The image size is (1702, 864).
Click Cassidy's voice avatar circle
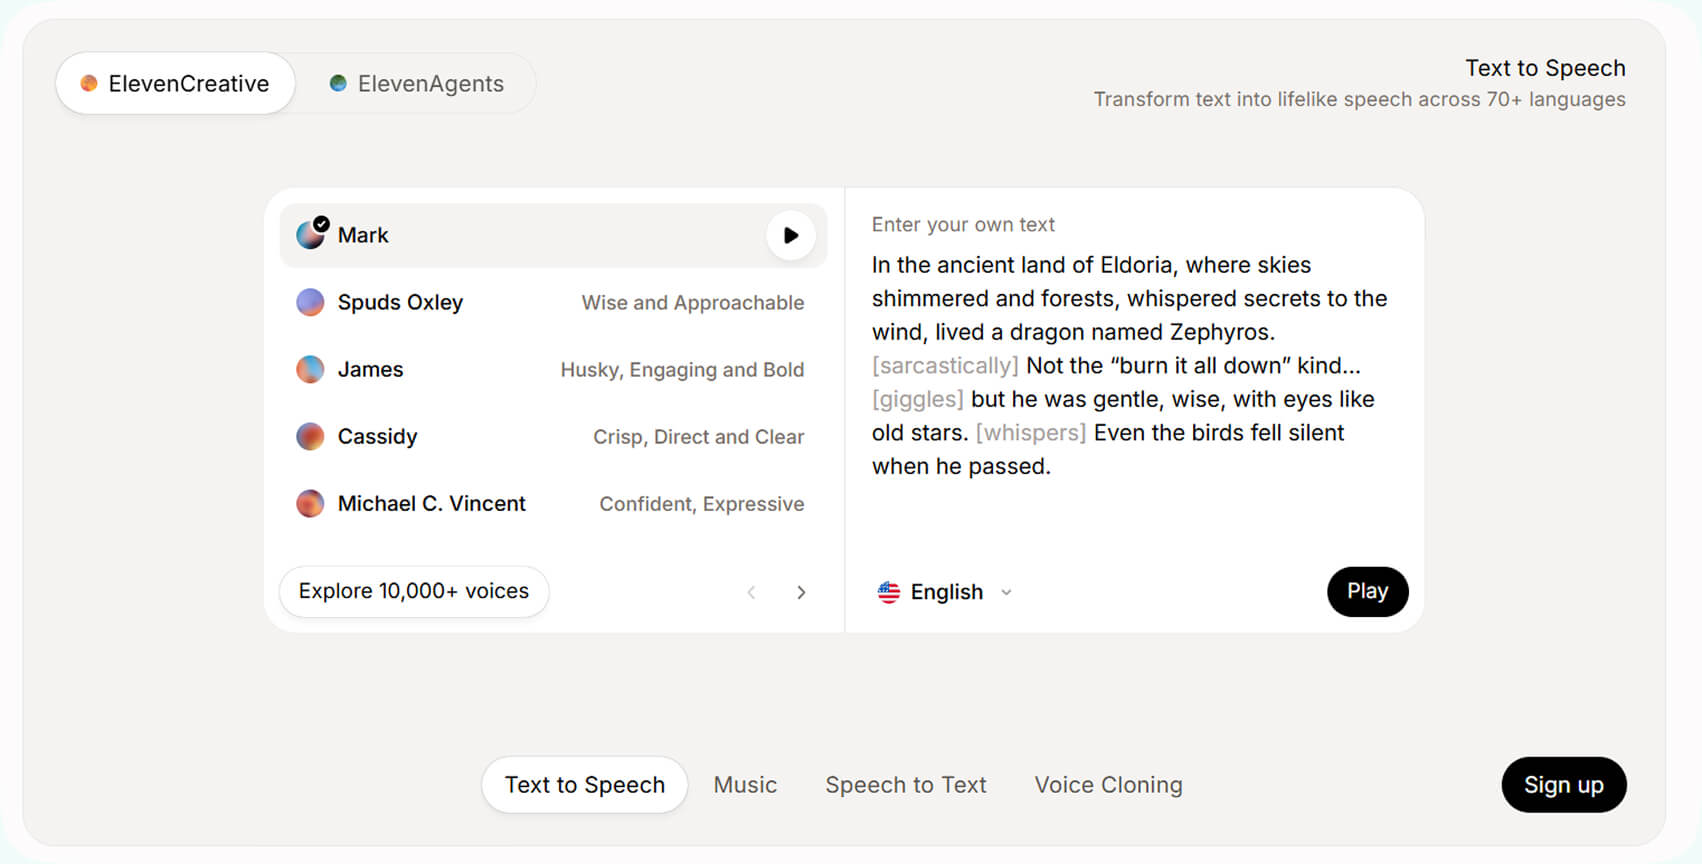(x=310, y=436)
